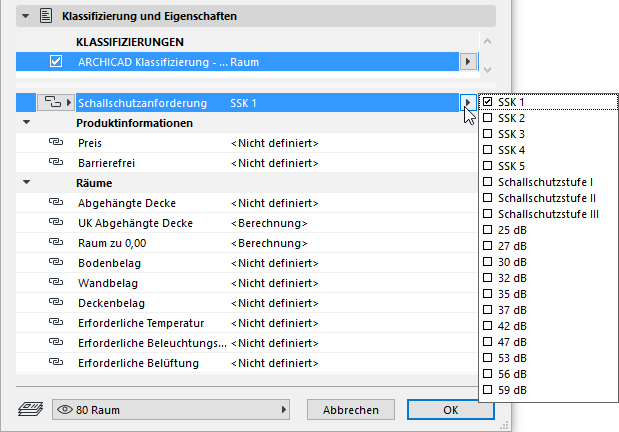Click the link icon beside Bodenbelag
Image resolution: width=619 pixels, height=432 pixels.
pyautogui.click(x=55, y=263)
